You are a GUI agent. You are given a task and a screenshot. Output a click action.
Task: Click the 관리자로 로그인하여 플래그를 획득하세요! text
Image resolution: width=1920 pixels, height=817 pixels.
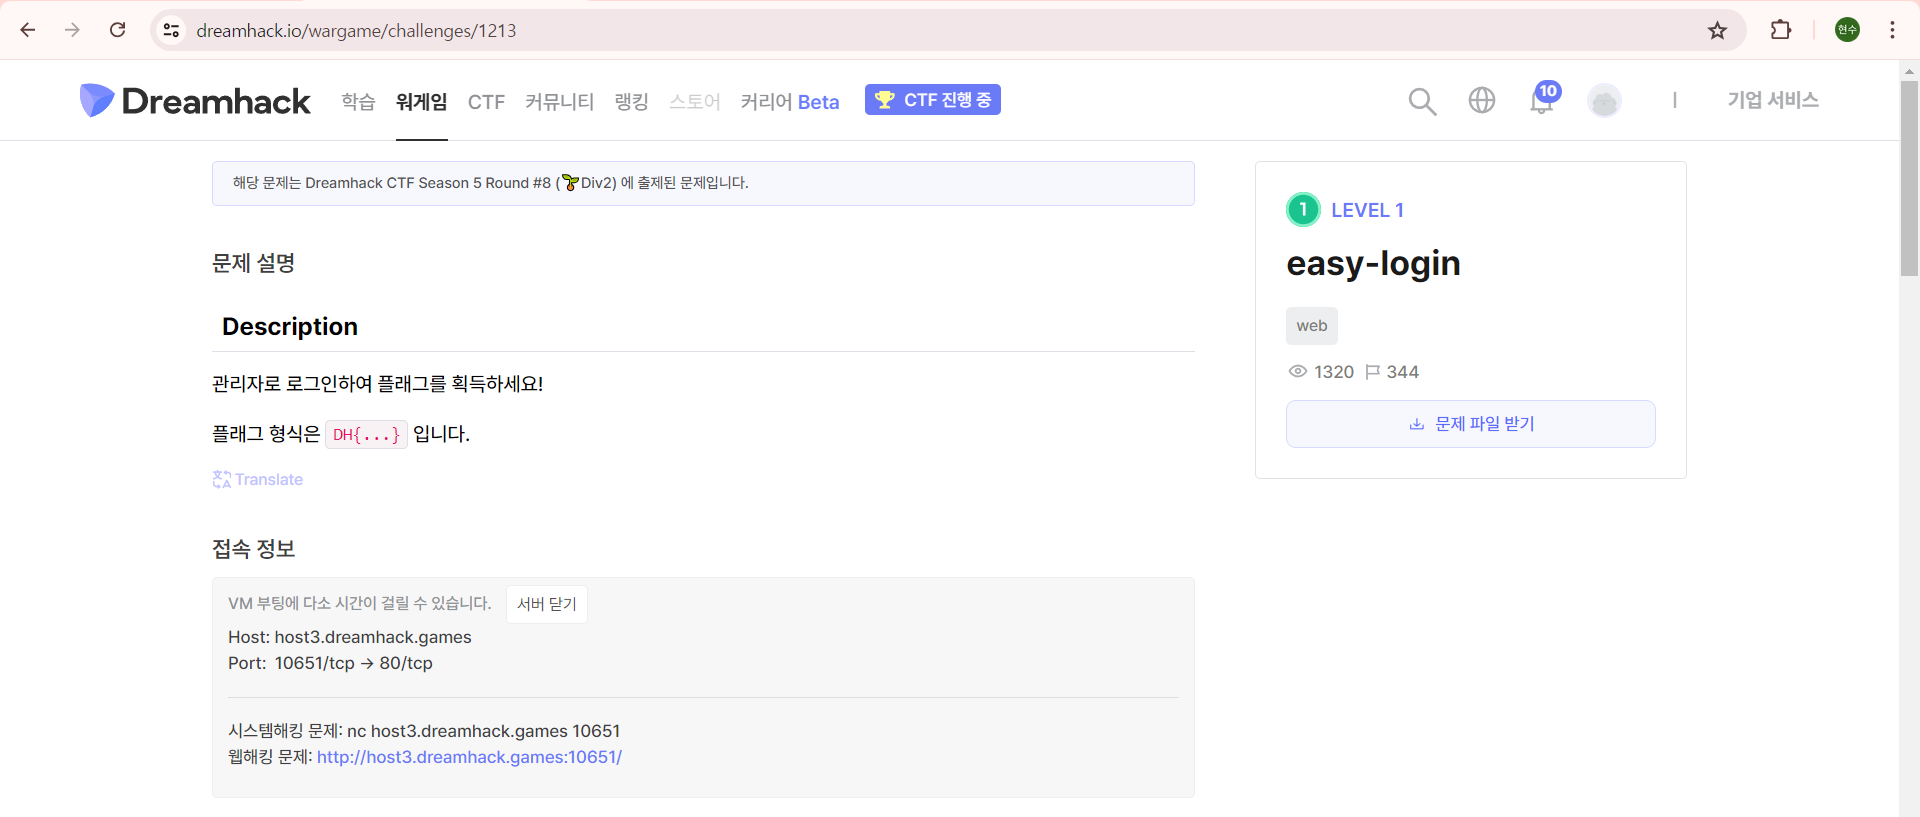pyautogui.click(x=378, y=384)
